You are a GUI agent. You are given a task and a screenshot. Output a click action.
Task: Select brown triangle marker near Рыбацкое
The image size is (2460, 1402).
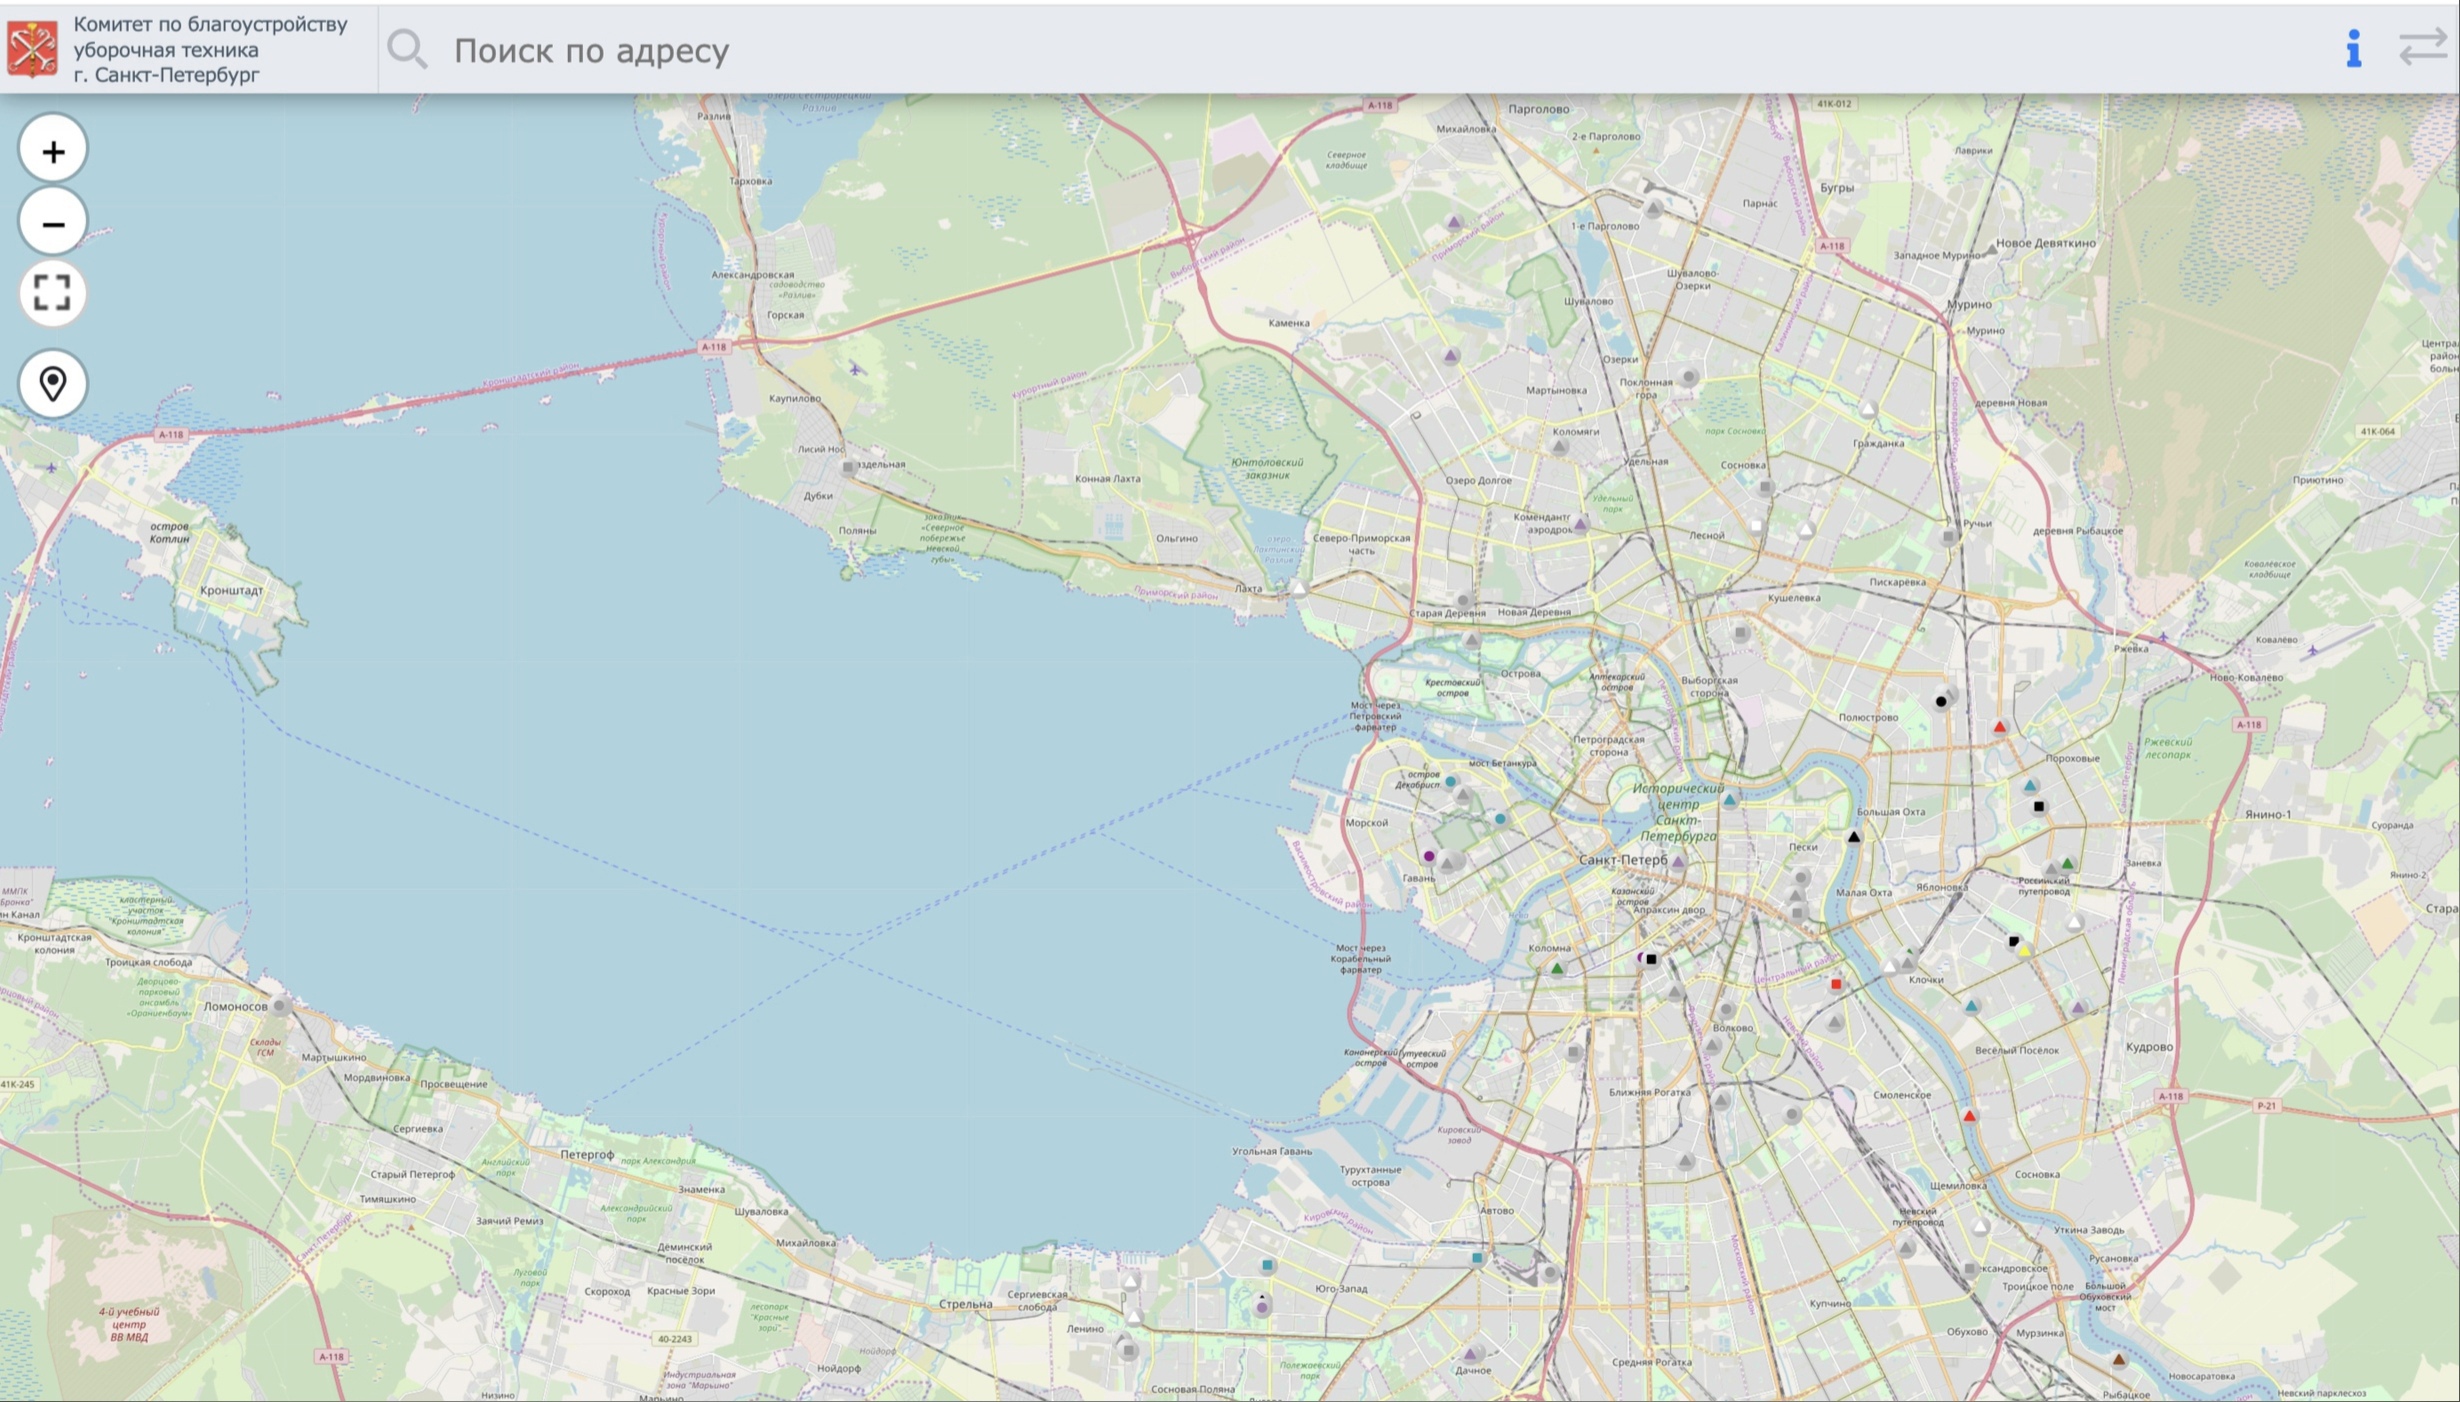2118,1359
